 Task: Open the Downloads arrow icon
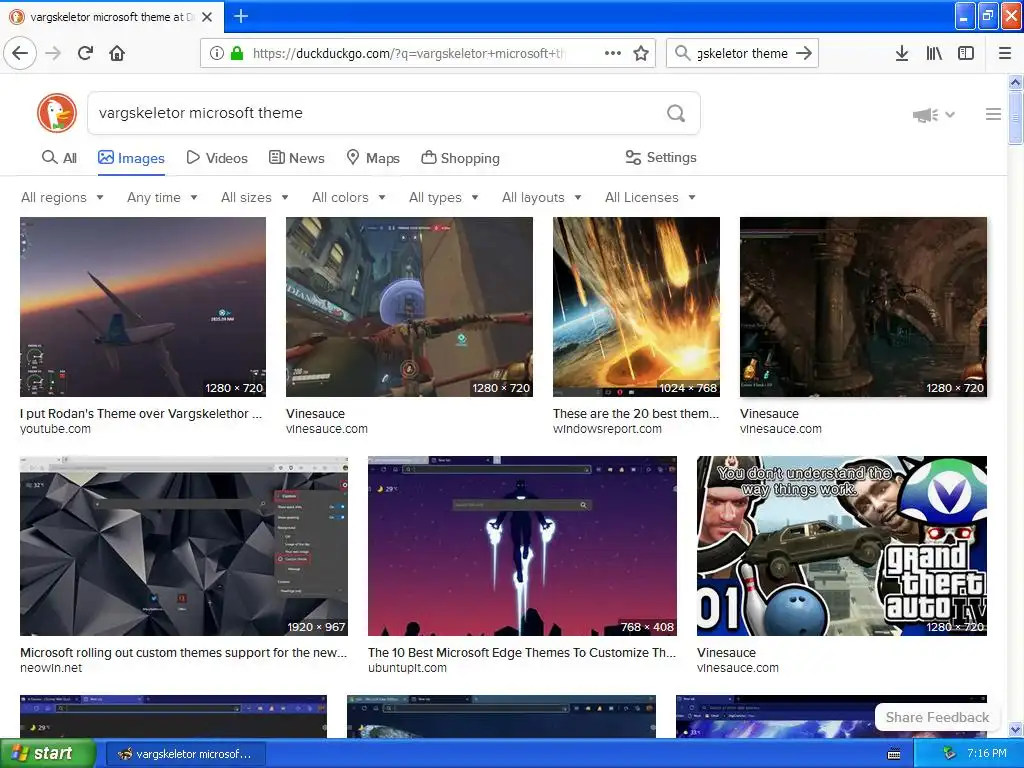pyautogui.click(x=901, y=53)
